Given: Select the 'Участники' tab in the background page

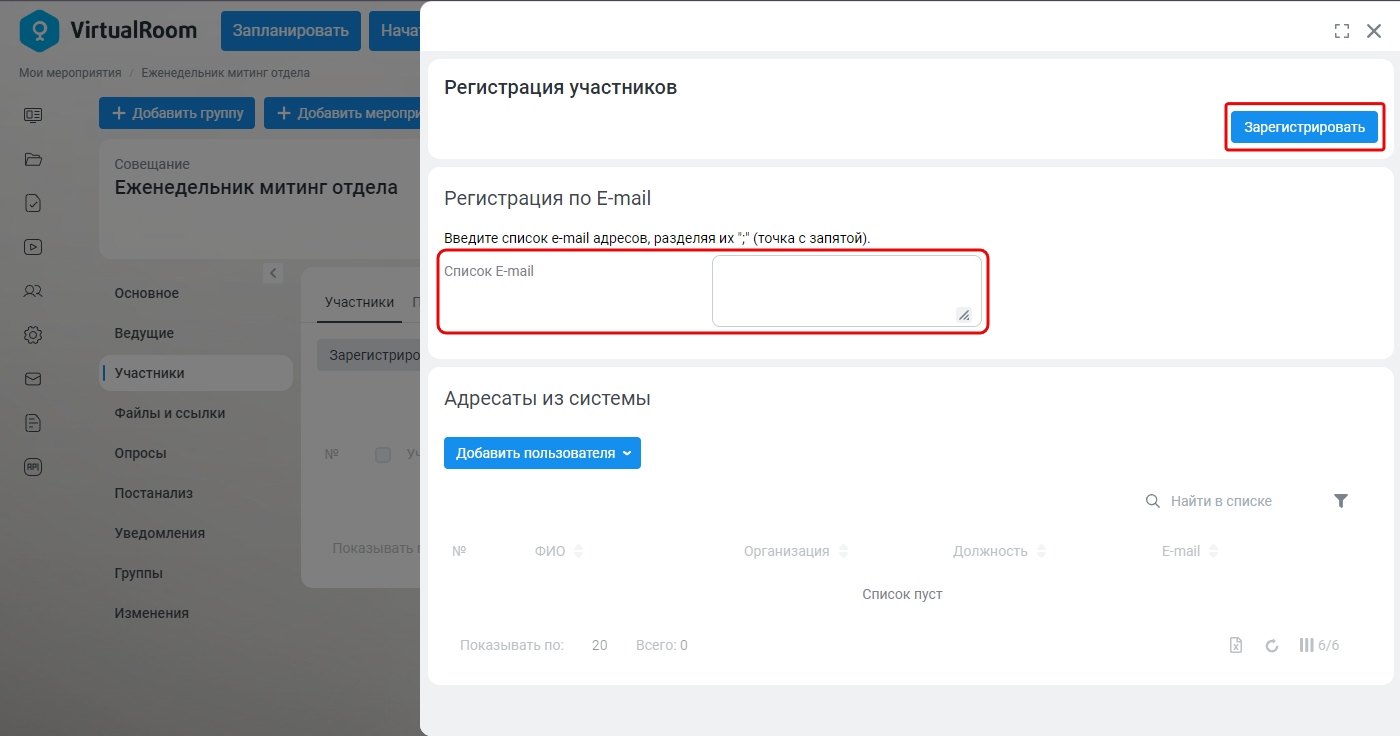Looking at the screenshot, I should coord(359,302).
